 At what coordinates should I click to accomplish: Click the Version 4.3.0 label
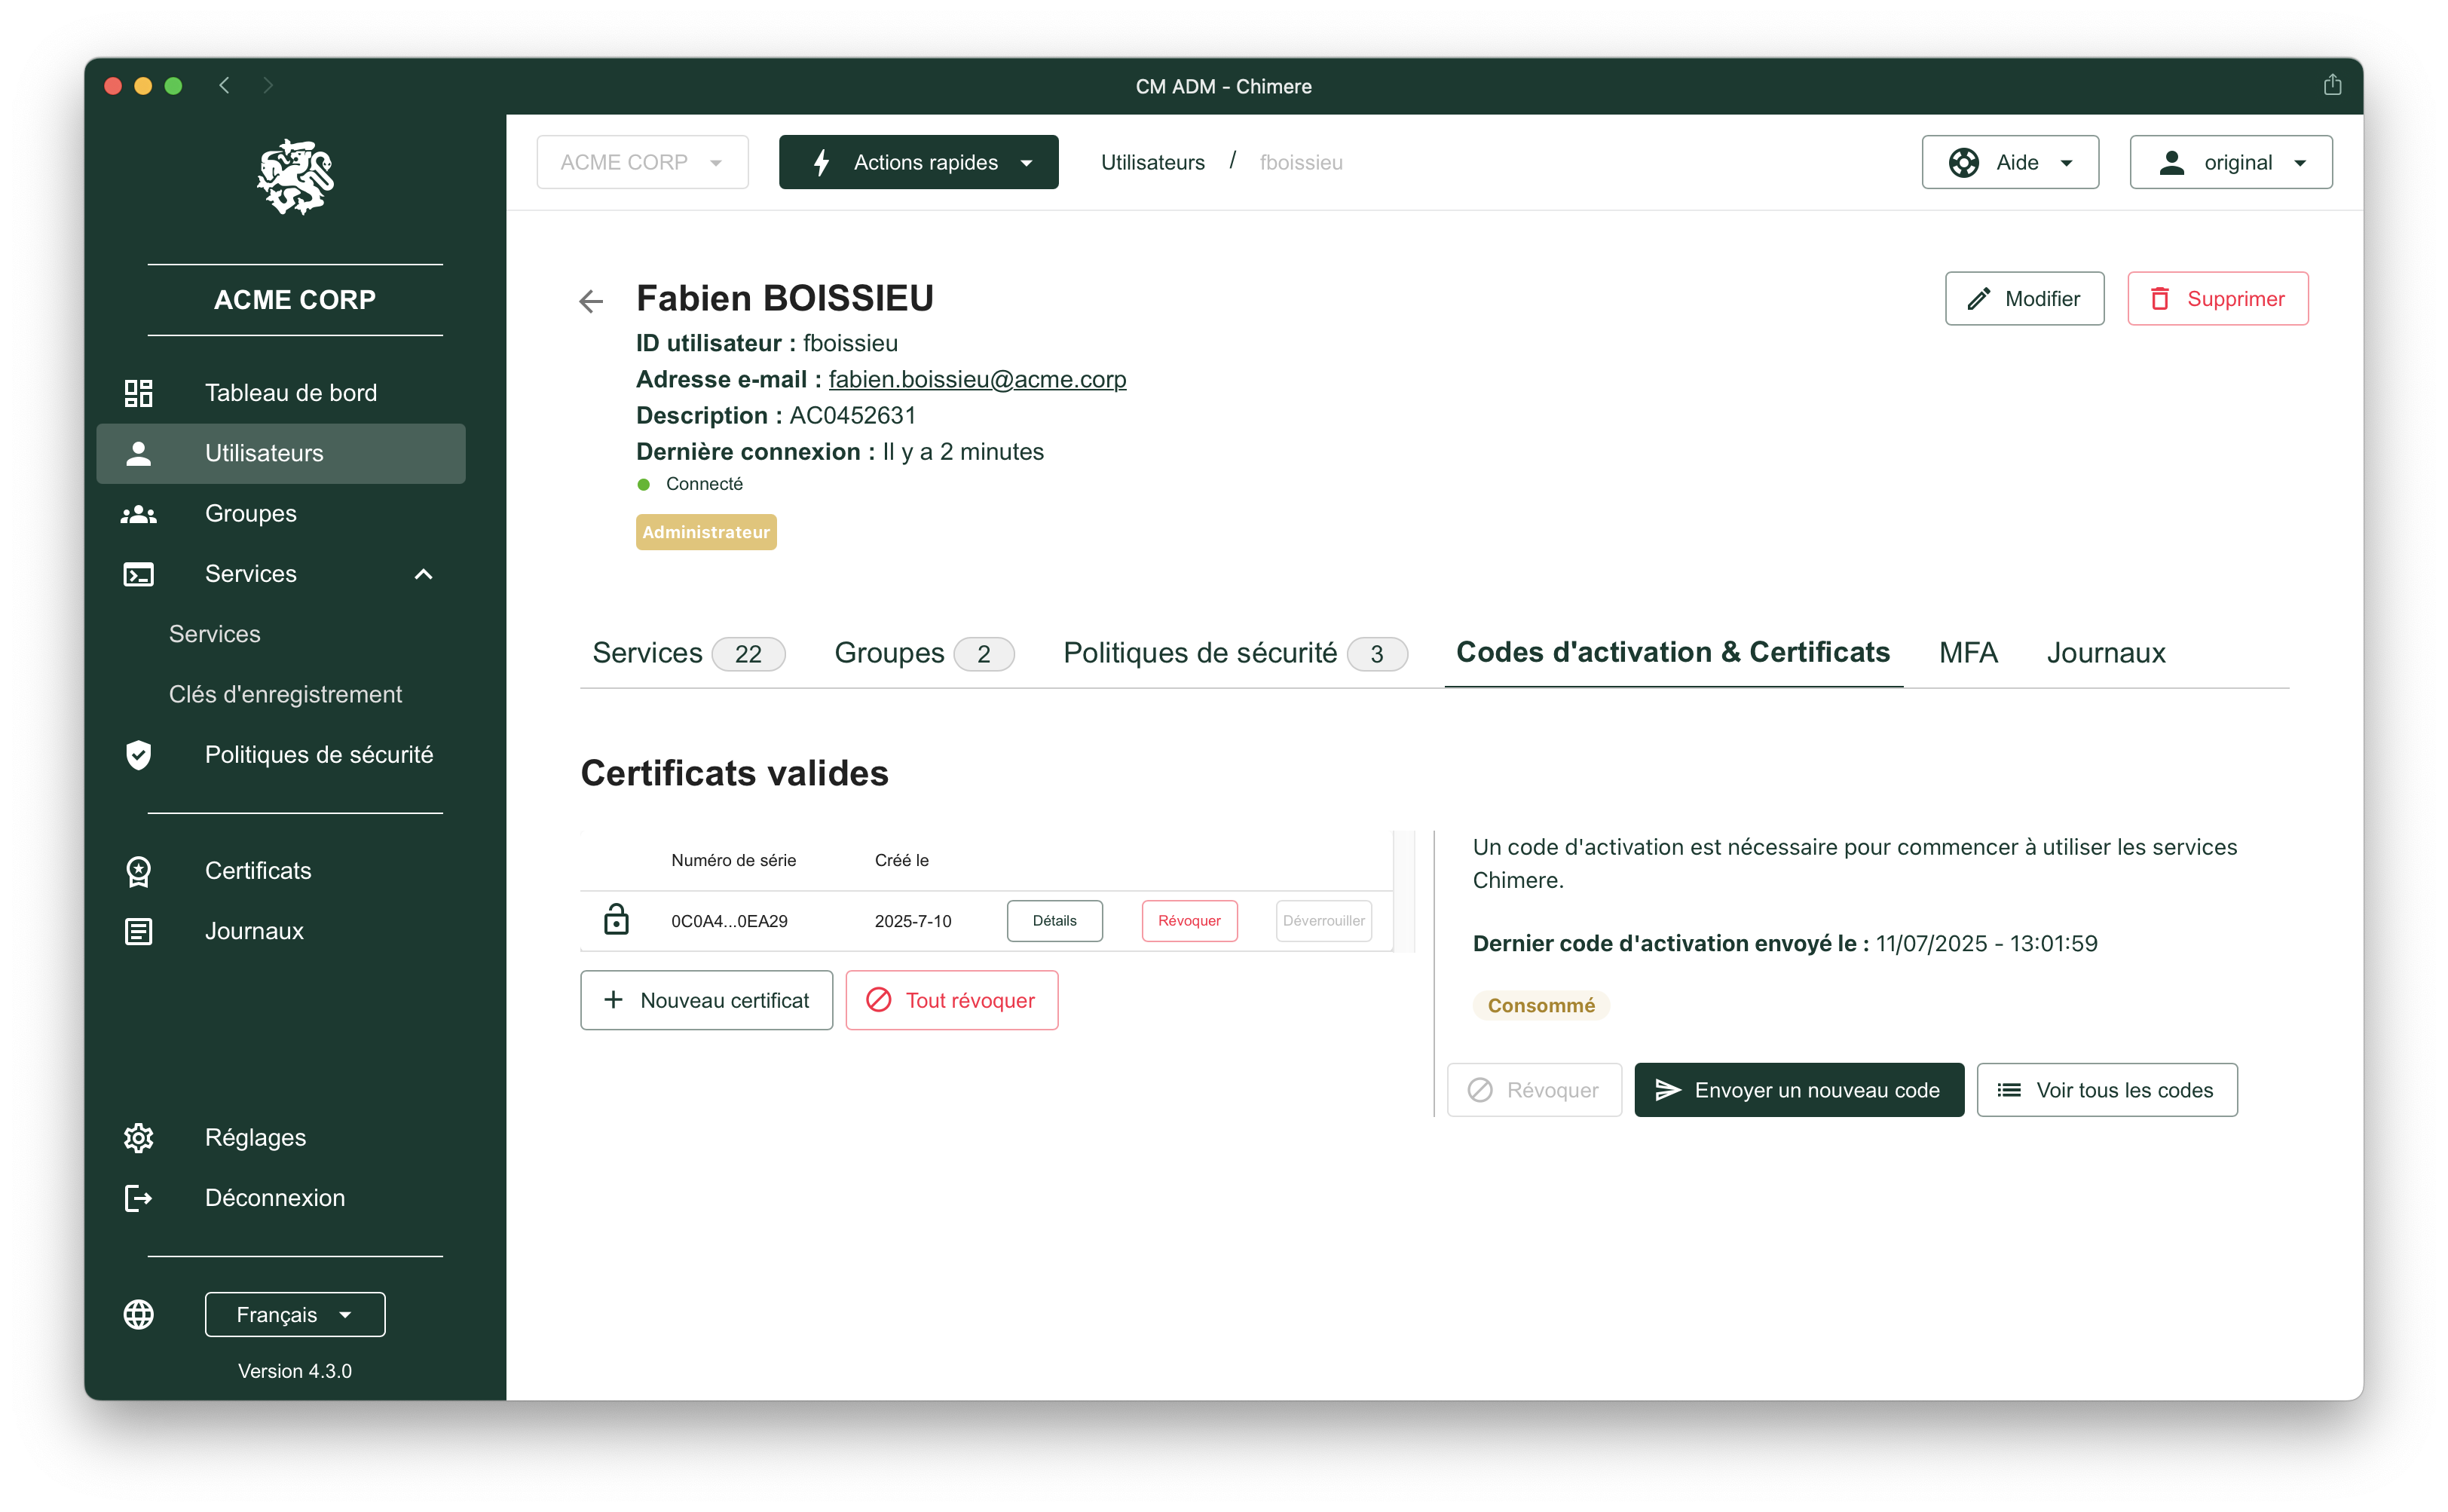point(295,1371)
